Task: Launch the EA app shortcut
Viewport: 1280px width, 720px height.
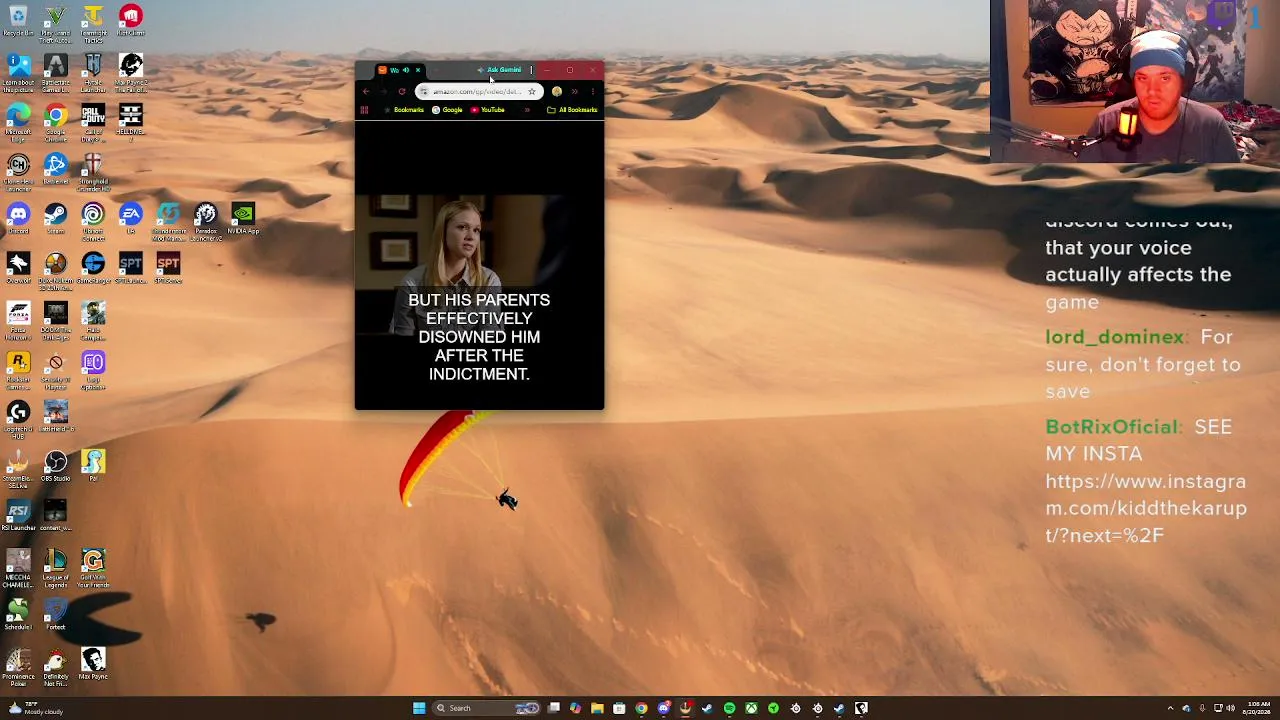Action: point(130,219)
